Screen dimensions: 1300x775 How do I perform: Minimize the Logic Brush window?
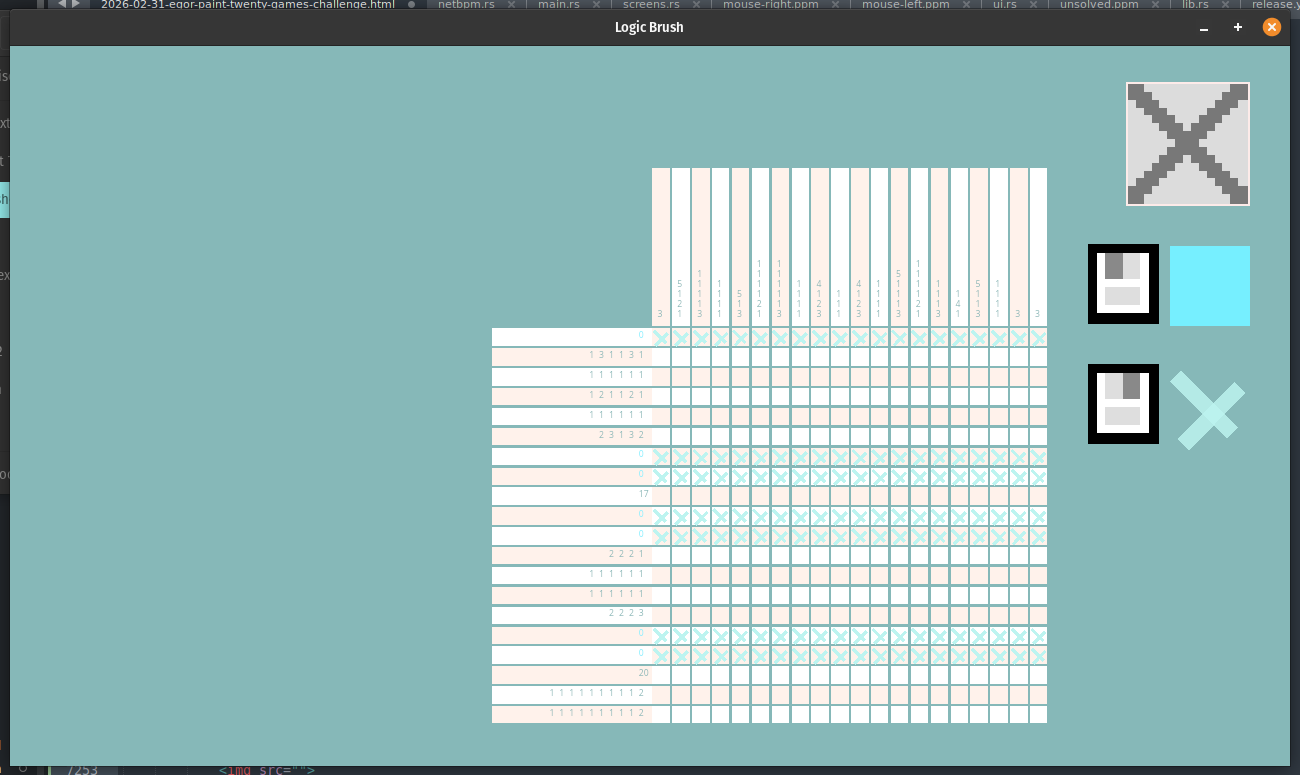click(1204, 28)
